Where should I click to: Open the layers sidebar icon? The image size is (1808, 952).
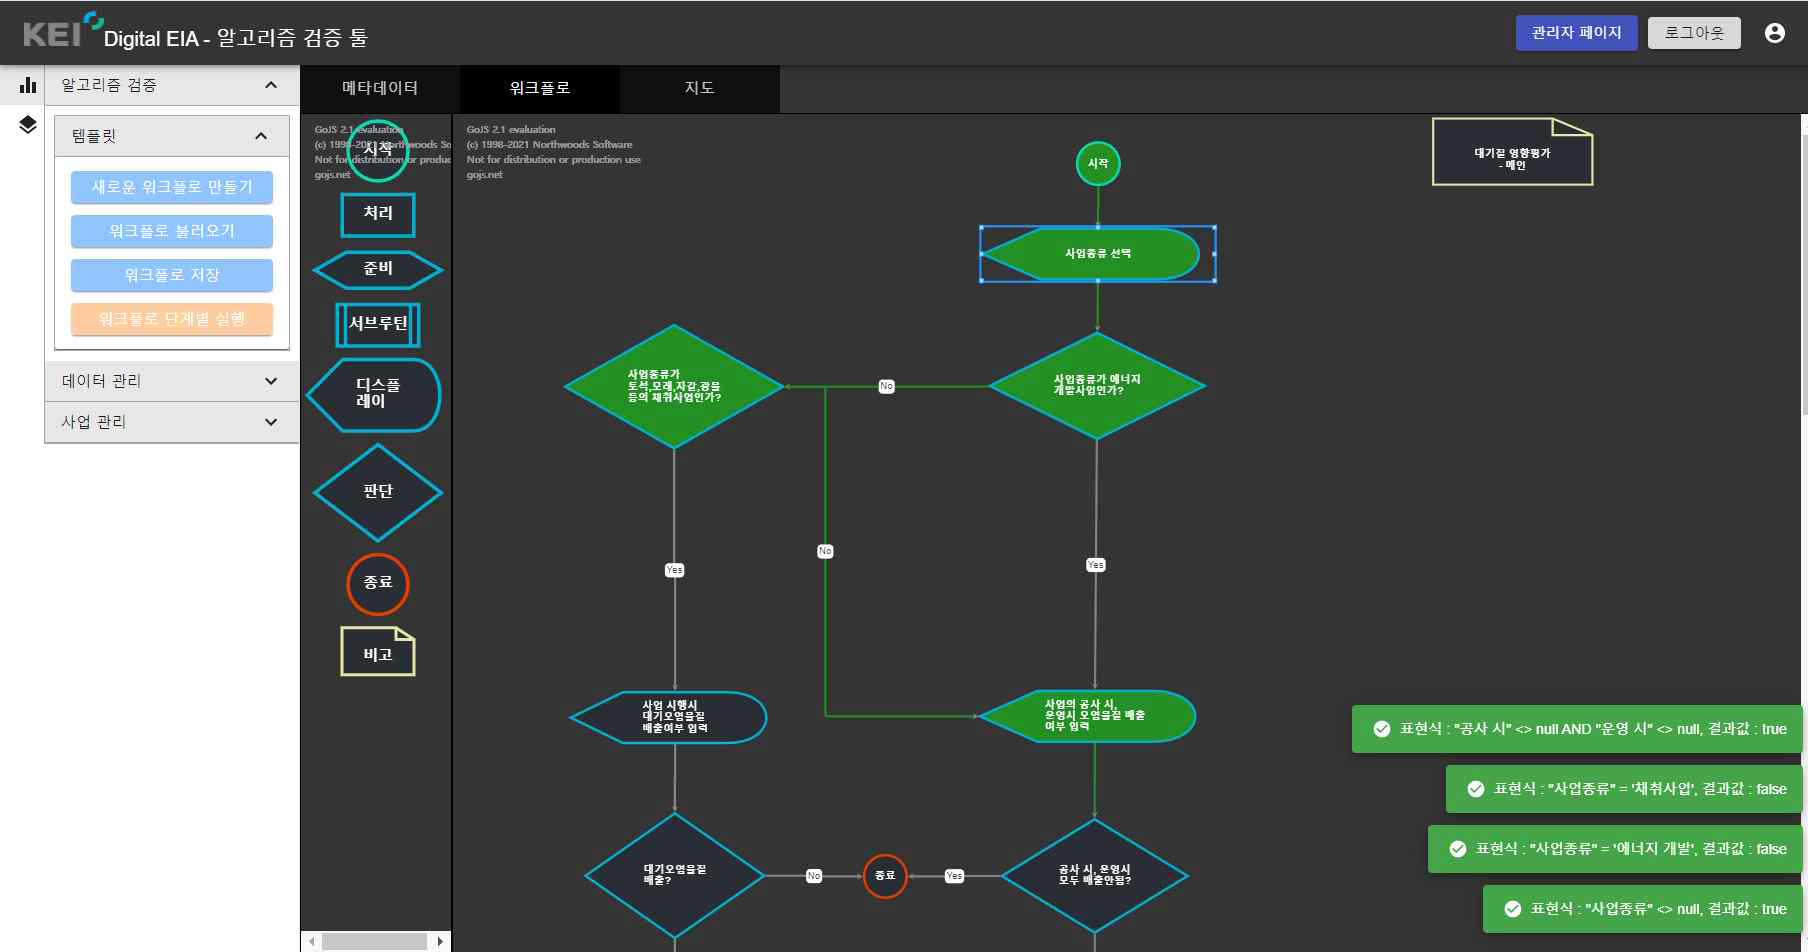click(28, 125)
